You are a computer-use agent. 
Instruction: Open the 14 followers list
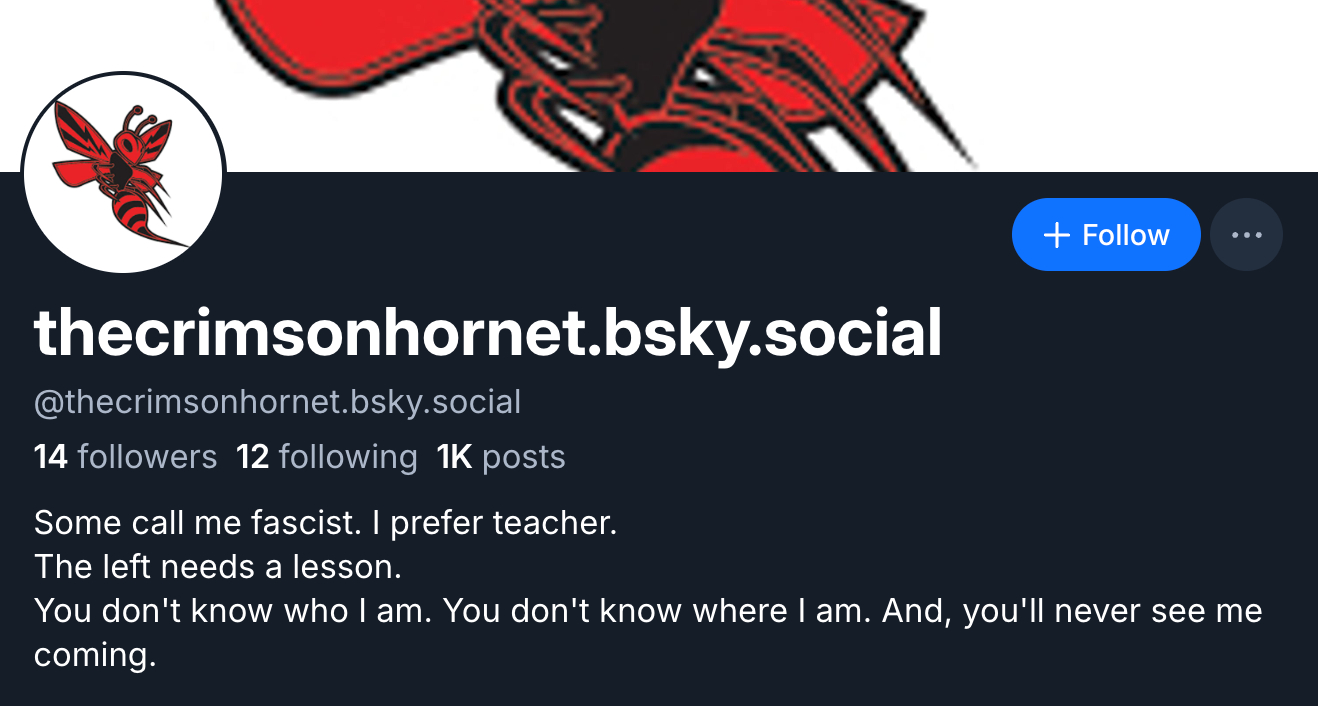pyautogui.click(x=125, y=457)
